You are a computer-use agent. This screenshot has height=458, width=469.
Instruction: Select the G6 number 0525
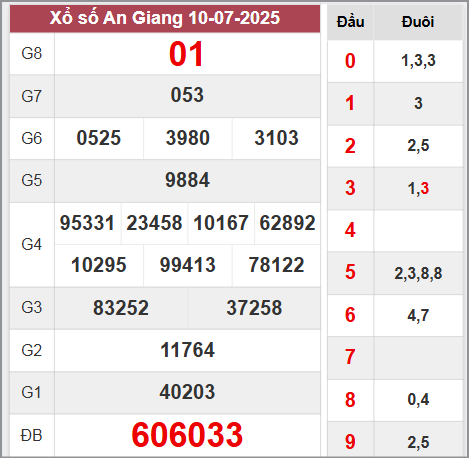pos(99,138)
